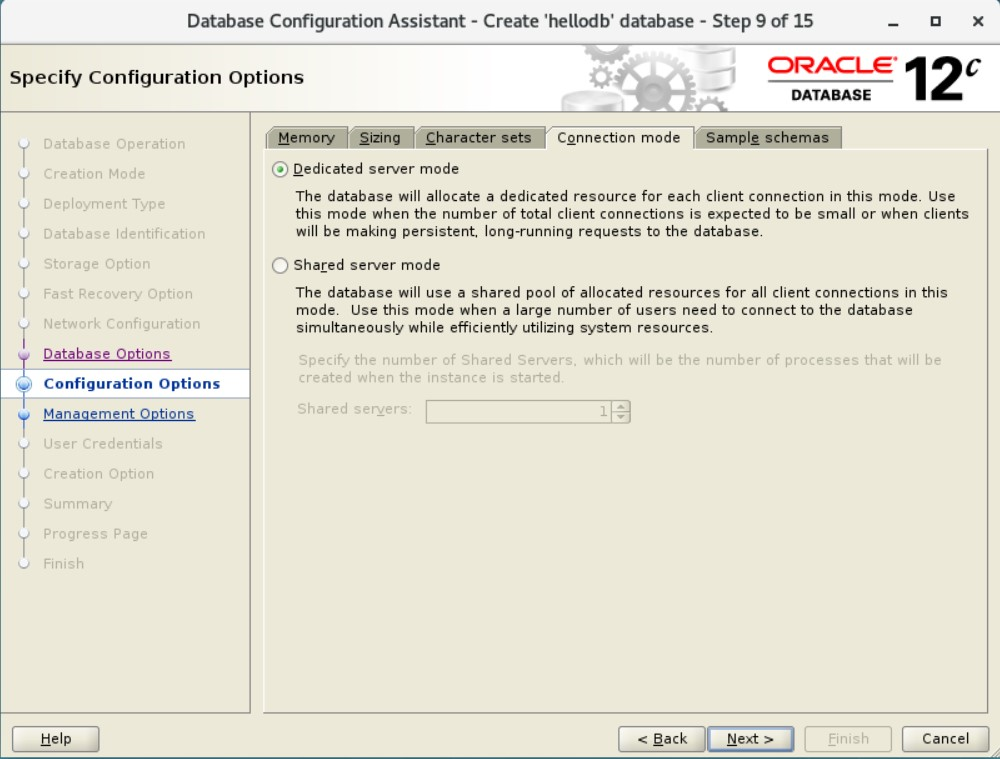The image size is (1000, 759).
Task: Click the 'Shared servers:' label
Action: [355, 409]
